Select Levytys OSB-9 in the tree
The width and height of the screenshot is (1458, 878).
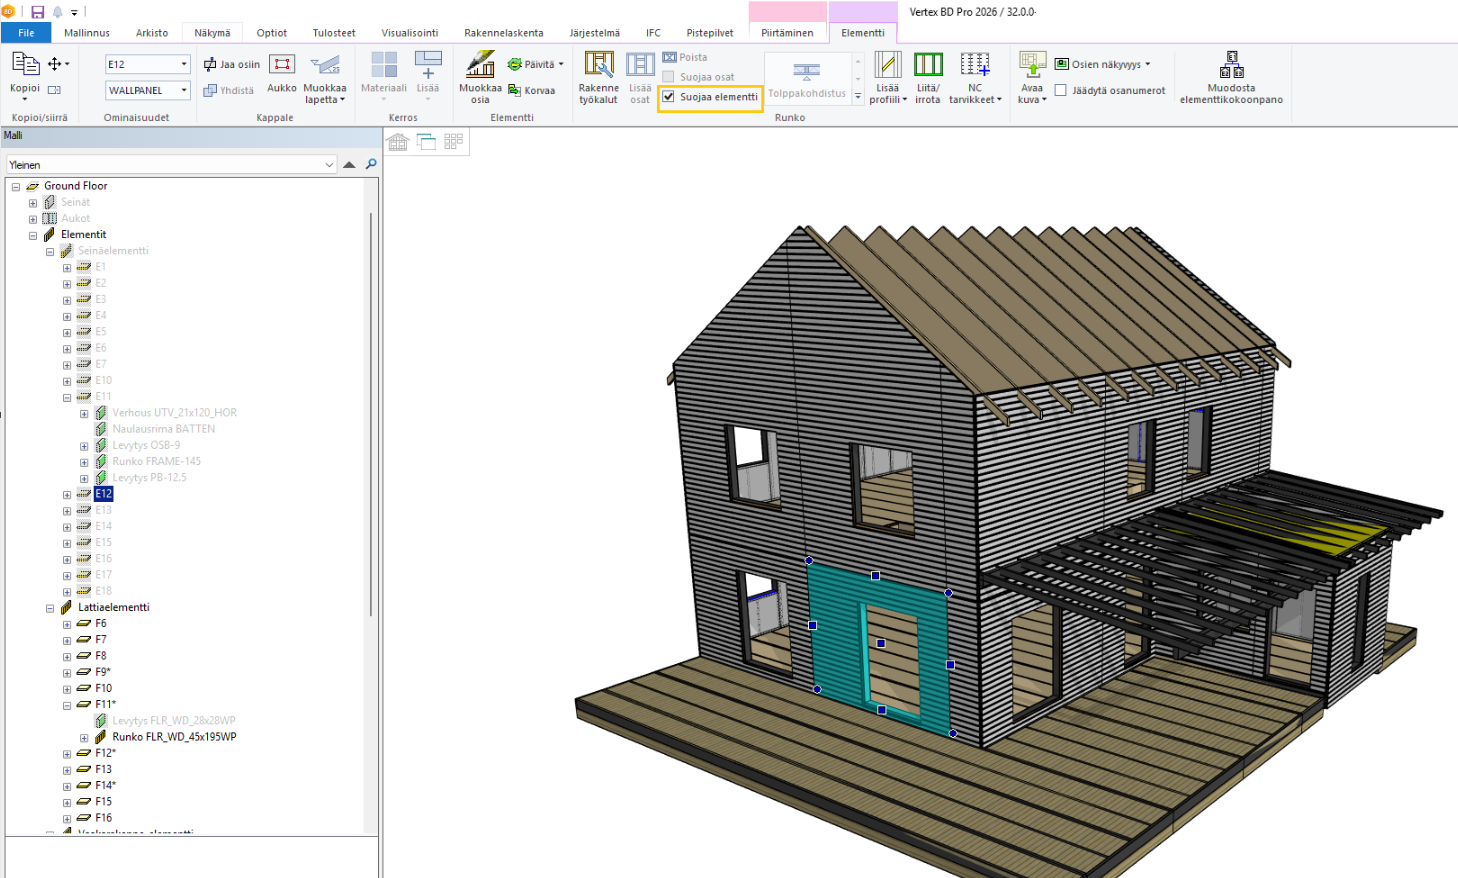tap(146, 445)
